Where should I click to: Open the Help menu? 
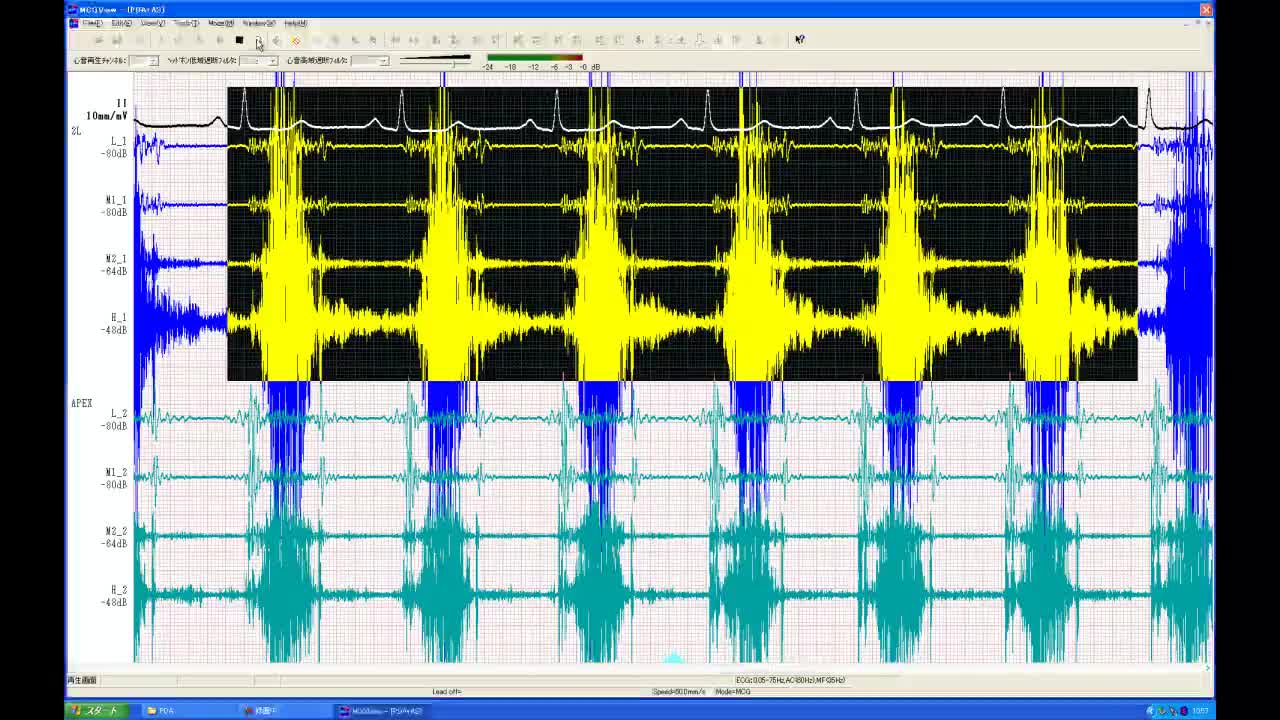coord(295,23)
